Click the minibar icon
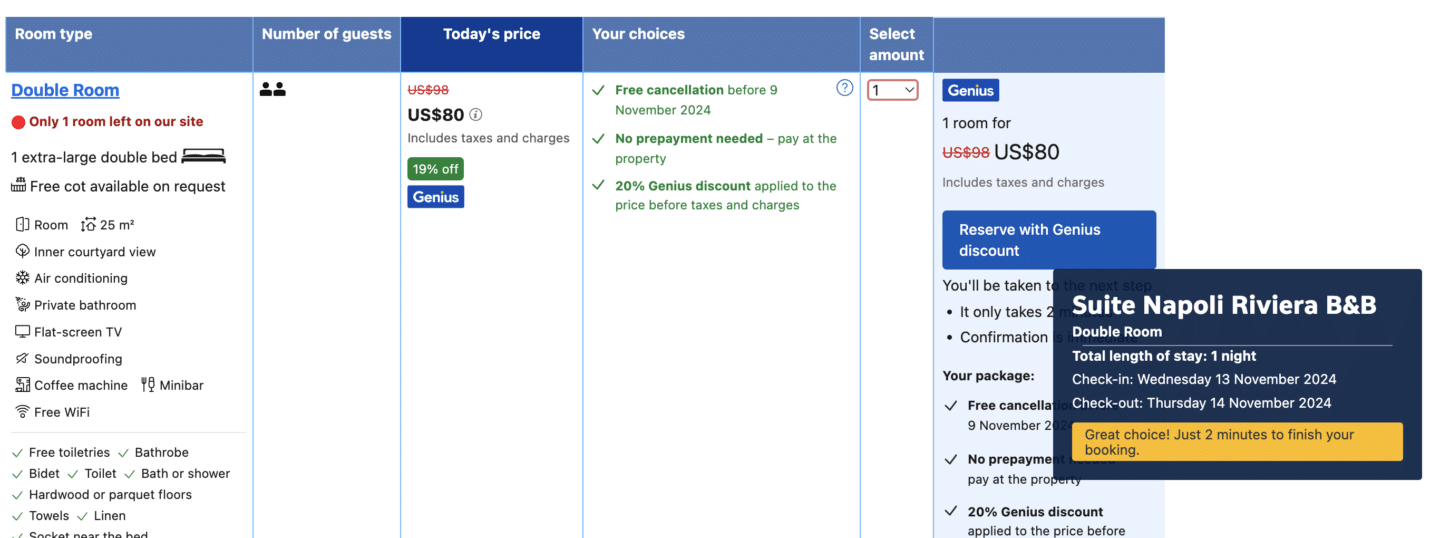The image size is (1440, 538). click(148, 385)
